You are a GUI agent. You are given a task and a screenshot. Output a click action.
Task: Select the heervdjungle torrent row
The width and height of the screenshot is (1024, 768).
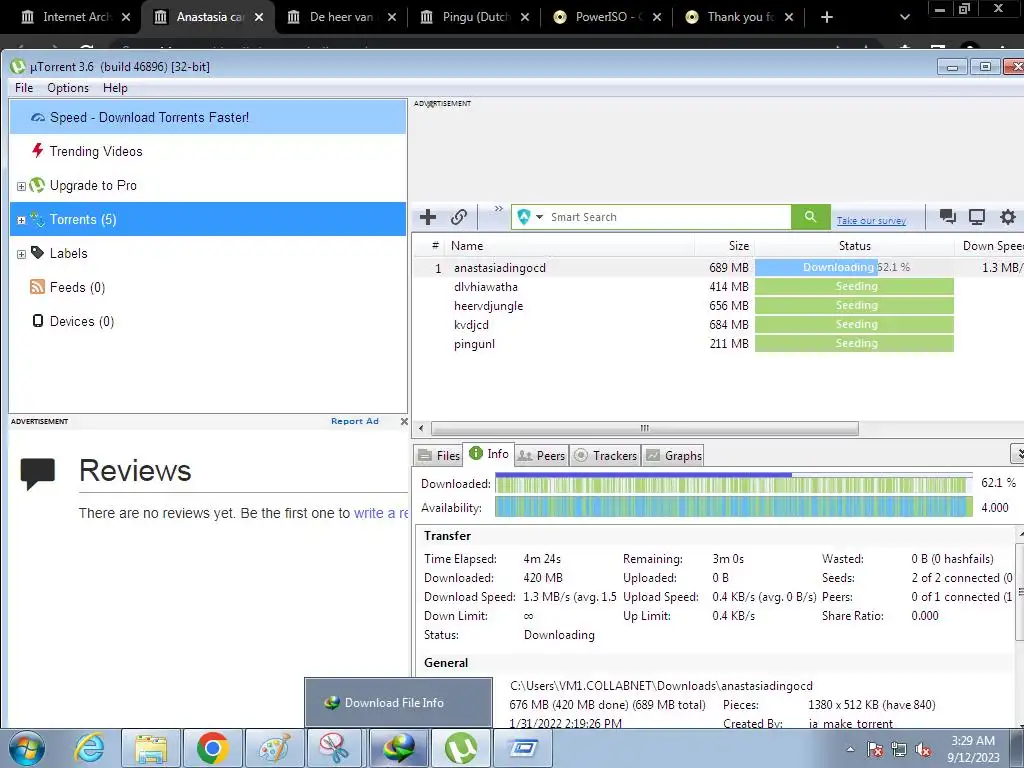tap(718, 306)
